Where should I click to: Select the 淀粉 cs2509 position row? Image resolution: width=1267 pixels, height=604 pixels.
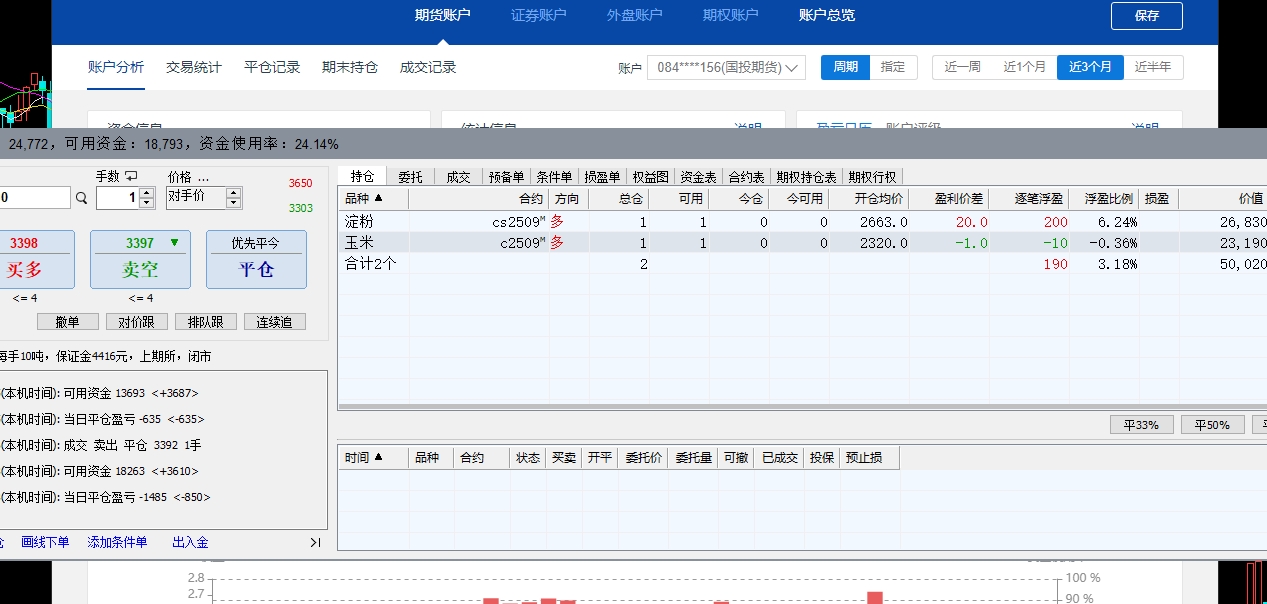coord(802,222)
